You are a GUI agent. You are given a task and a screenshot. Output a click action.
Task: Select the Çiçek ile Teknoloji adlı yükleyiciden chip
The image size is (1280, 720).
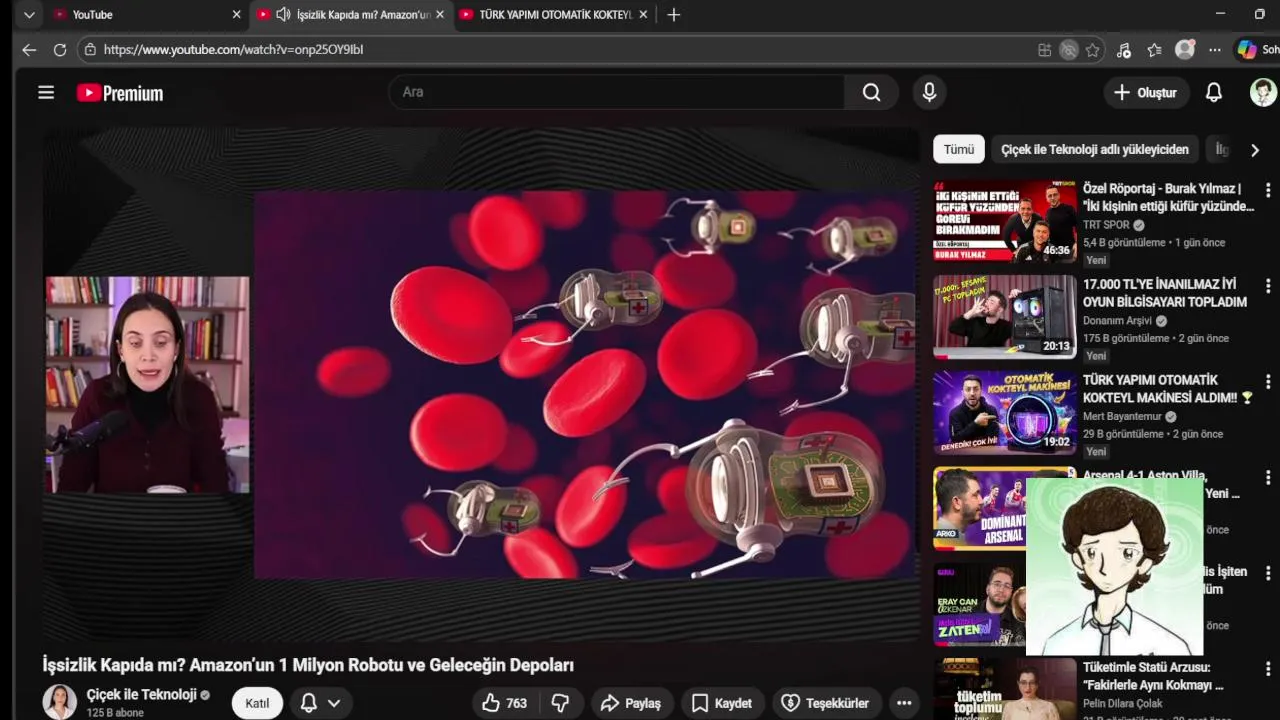click(1095, 149)
